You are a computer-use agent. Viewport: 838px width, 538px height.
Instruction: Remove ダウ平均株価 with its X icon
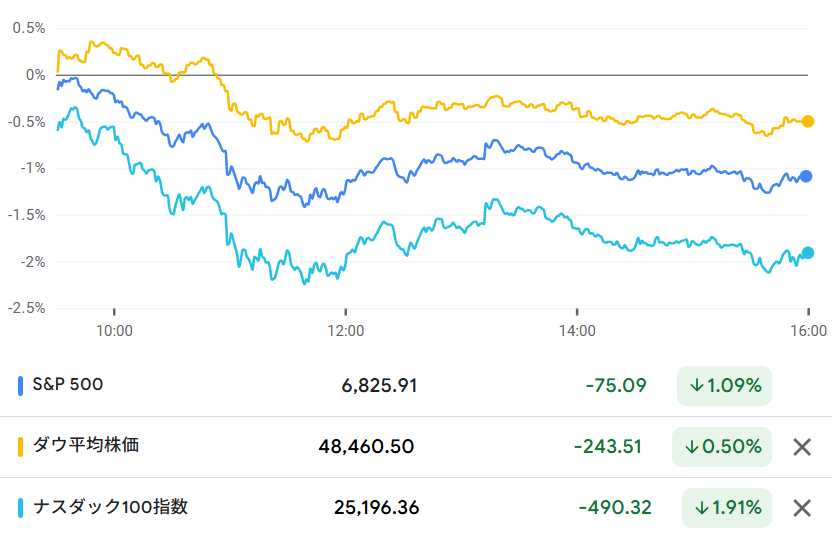pyautogui.click(x=801, y=447)
